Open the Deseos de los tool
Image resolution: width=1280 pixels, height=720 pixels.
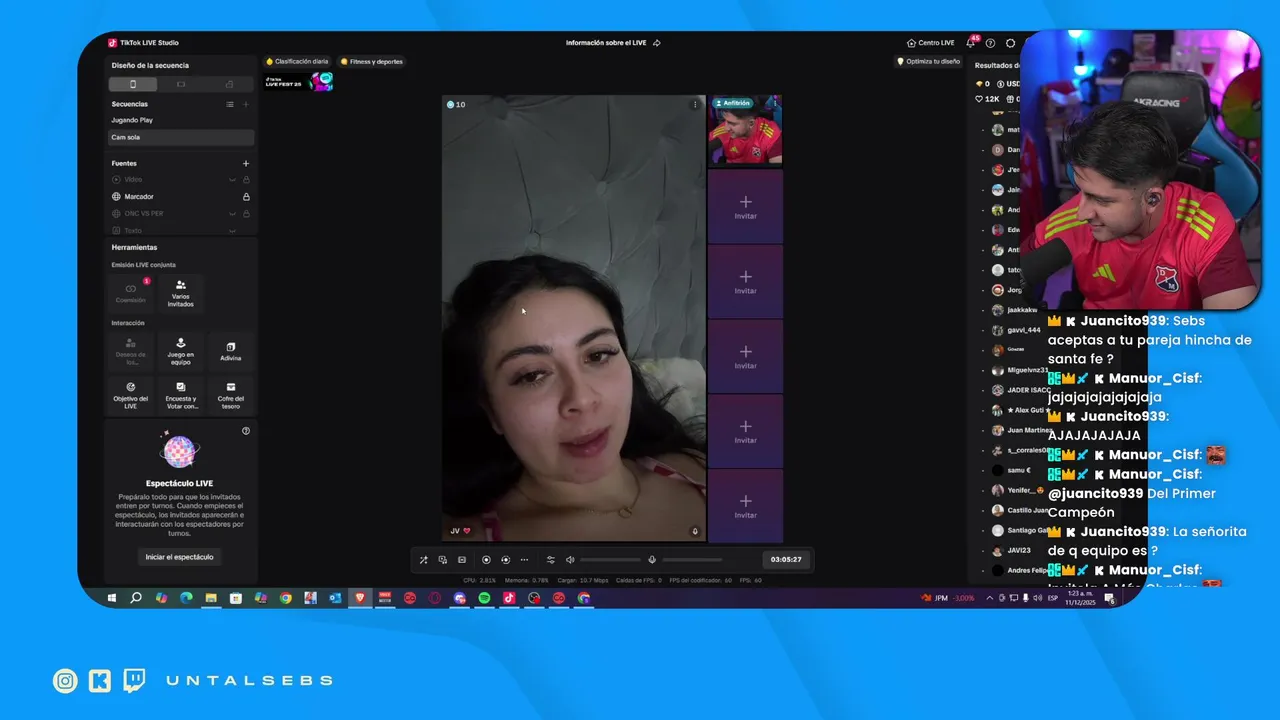130,352
